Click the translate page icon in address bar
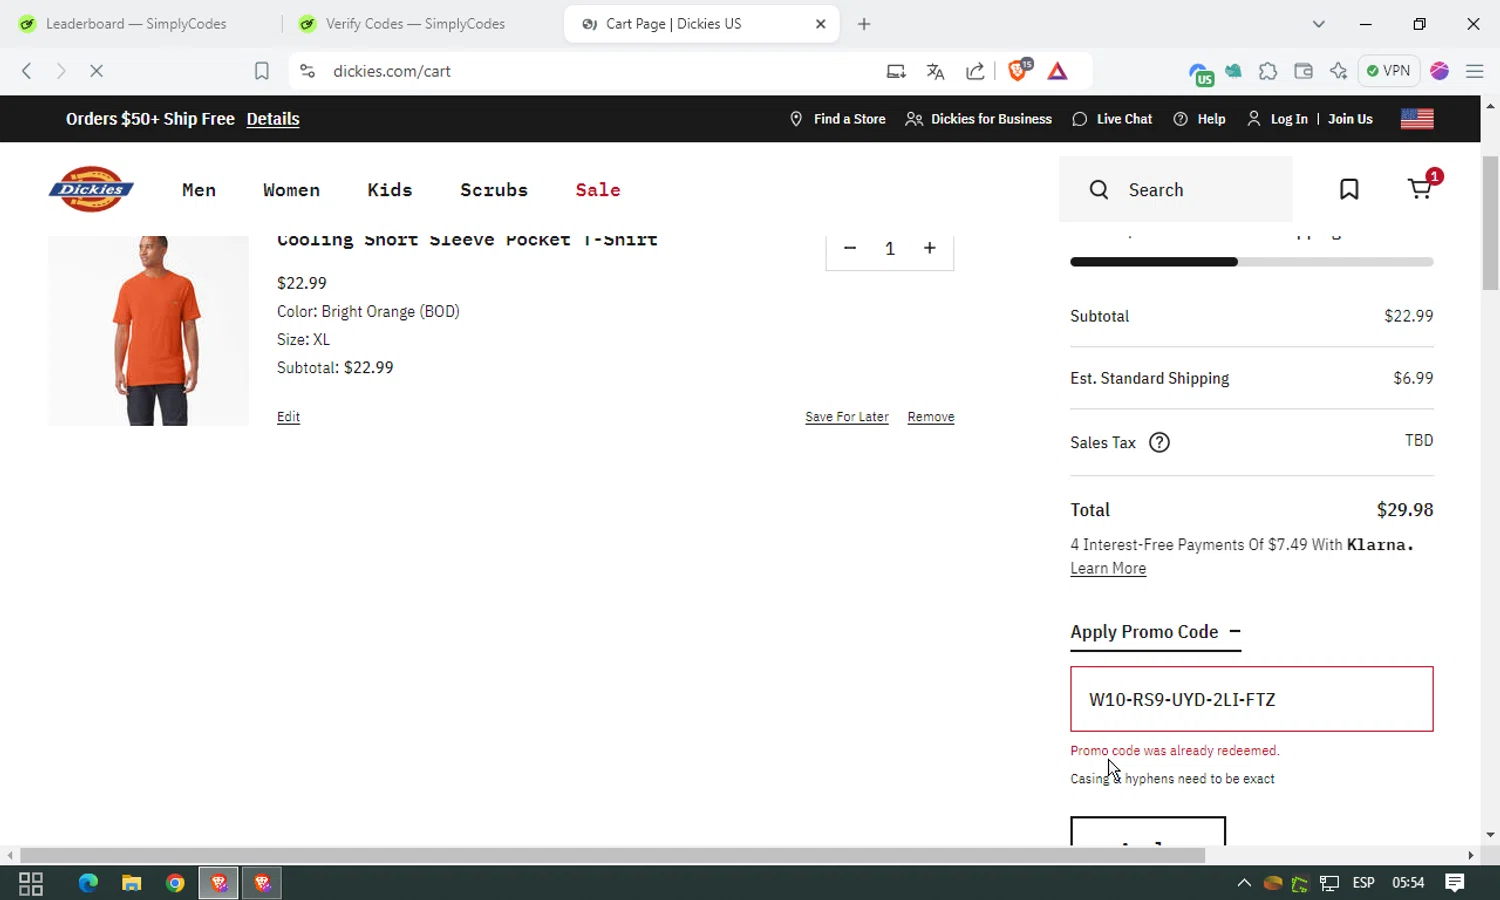The height and width of the screenshot is (900, 1500). (936, 71)
